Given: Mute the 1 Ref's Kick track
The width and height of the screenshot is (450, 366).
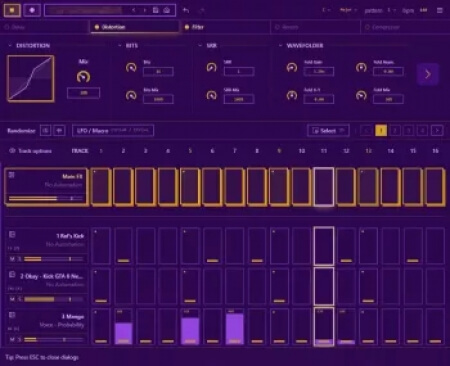Looking at the screenshot, I should pyautogui.click(x=12, y=259).
